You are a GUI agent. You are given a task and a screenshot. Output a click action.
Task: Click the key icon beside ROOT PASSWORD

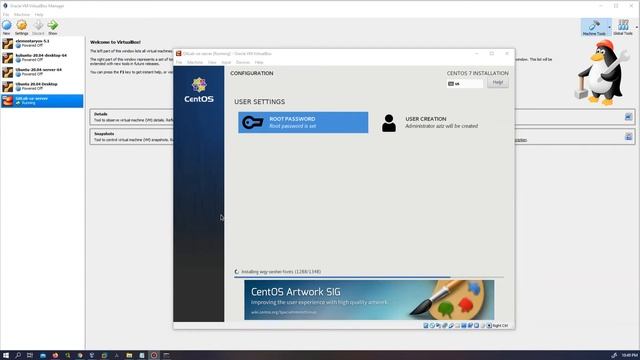coord(253,122)
